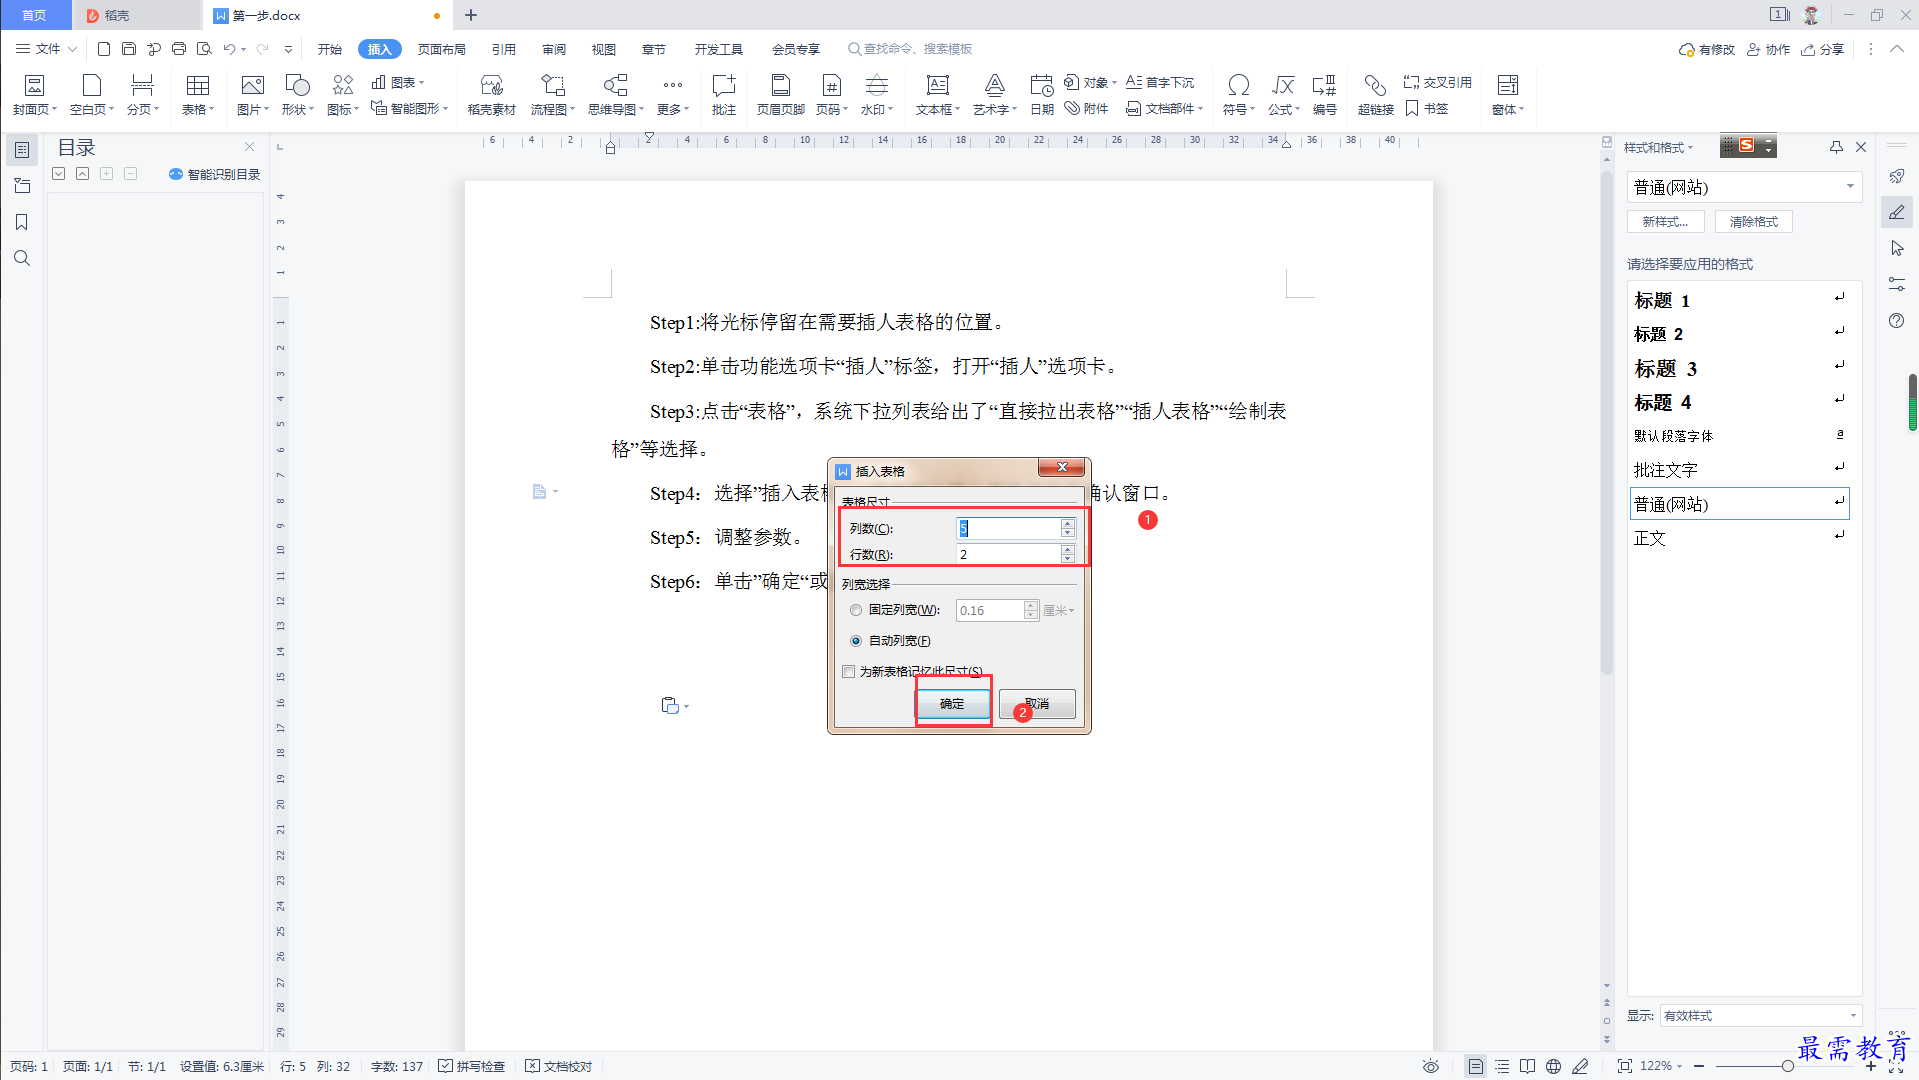Open the 分享 share button

(x=1823, y=49)
